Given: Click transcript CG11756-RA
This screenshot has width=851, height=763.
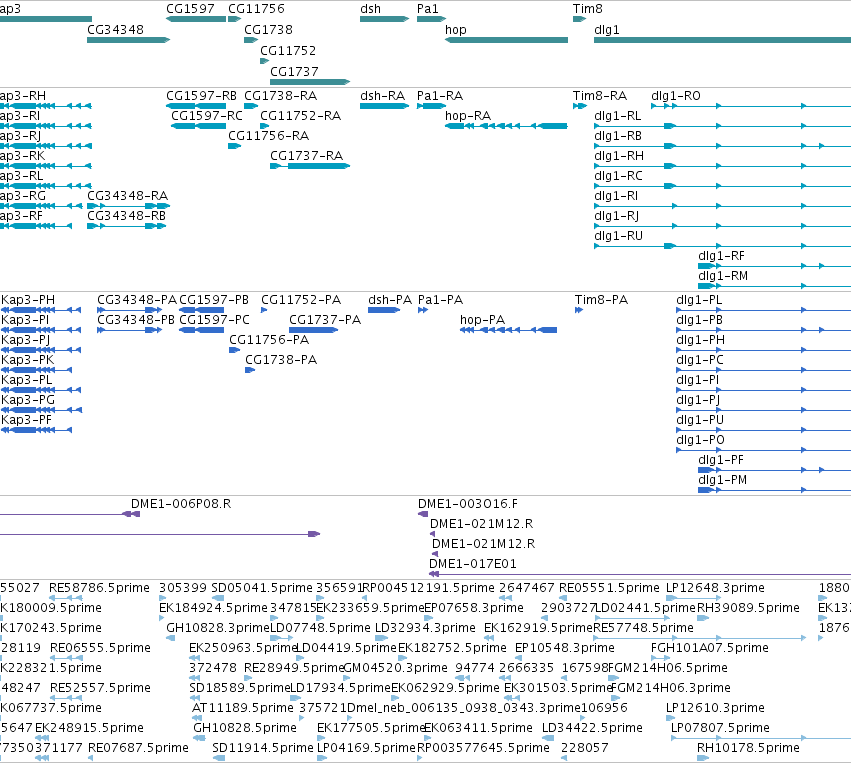Looking at the screenshot, I should click(x=234, y=146).
